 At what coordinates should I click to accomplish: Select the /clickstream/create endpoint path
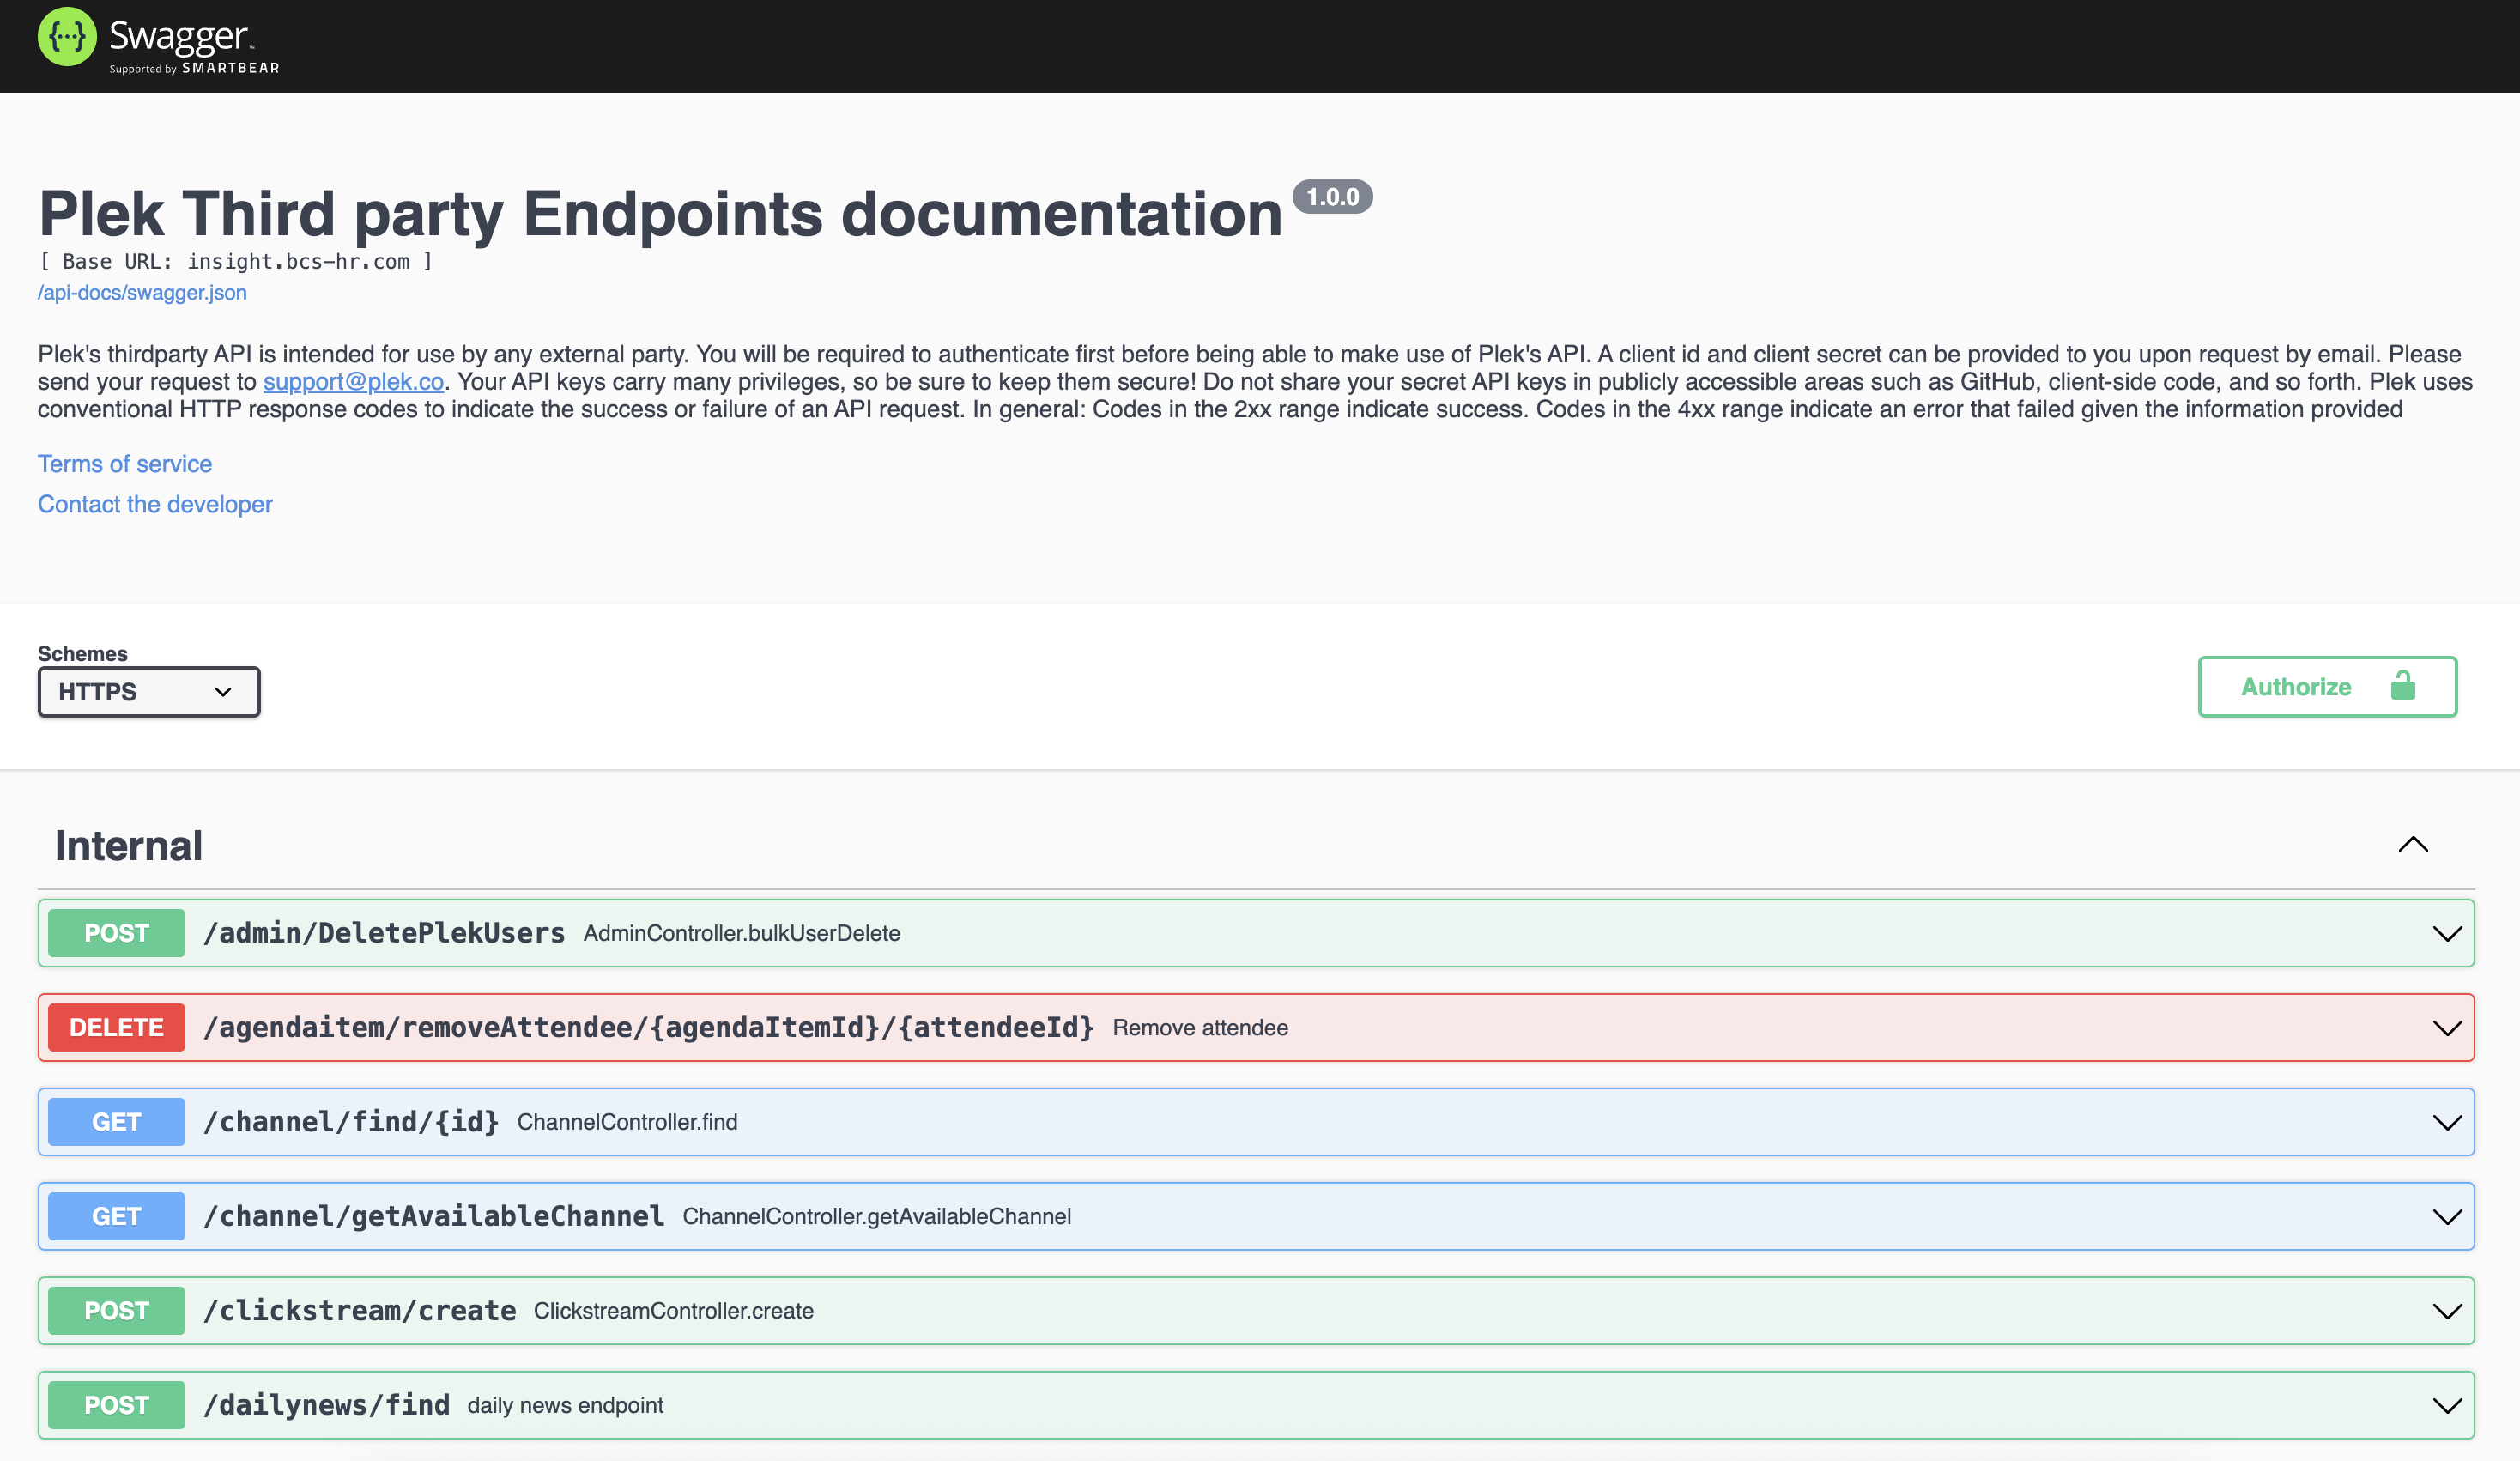(x=360, y=1311)
